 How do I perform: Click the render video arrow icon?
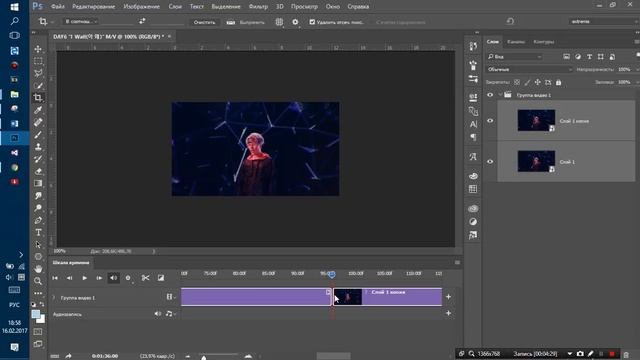click(x=68, y=356)
